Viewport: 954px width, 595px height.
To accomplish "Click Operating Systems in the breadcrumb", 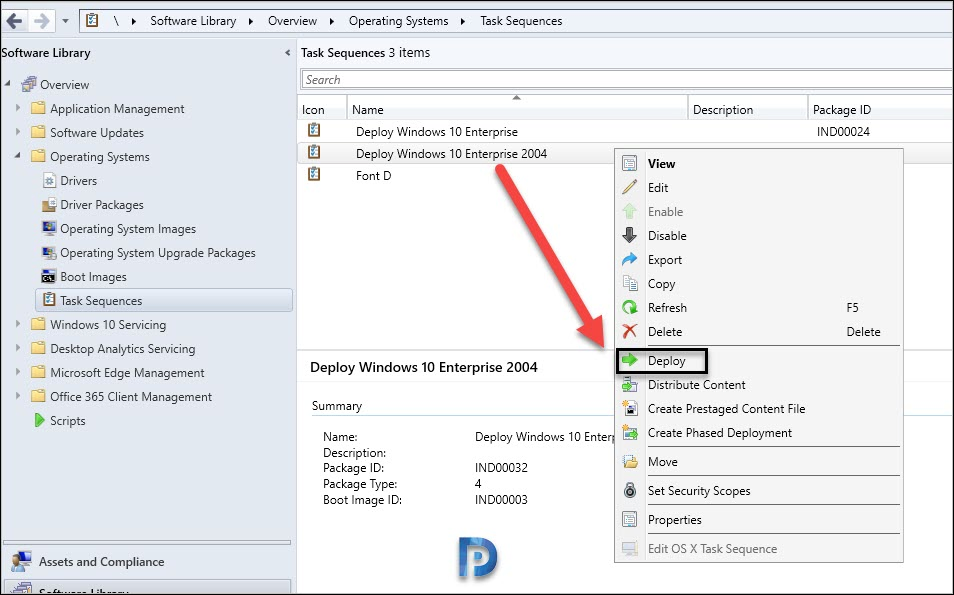I will [398, 21].
